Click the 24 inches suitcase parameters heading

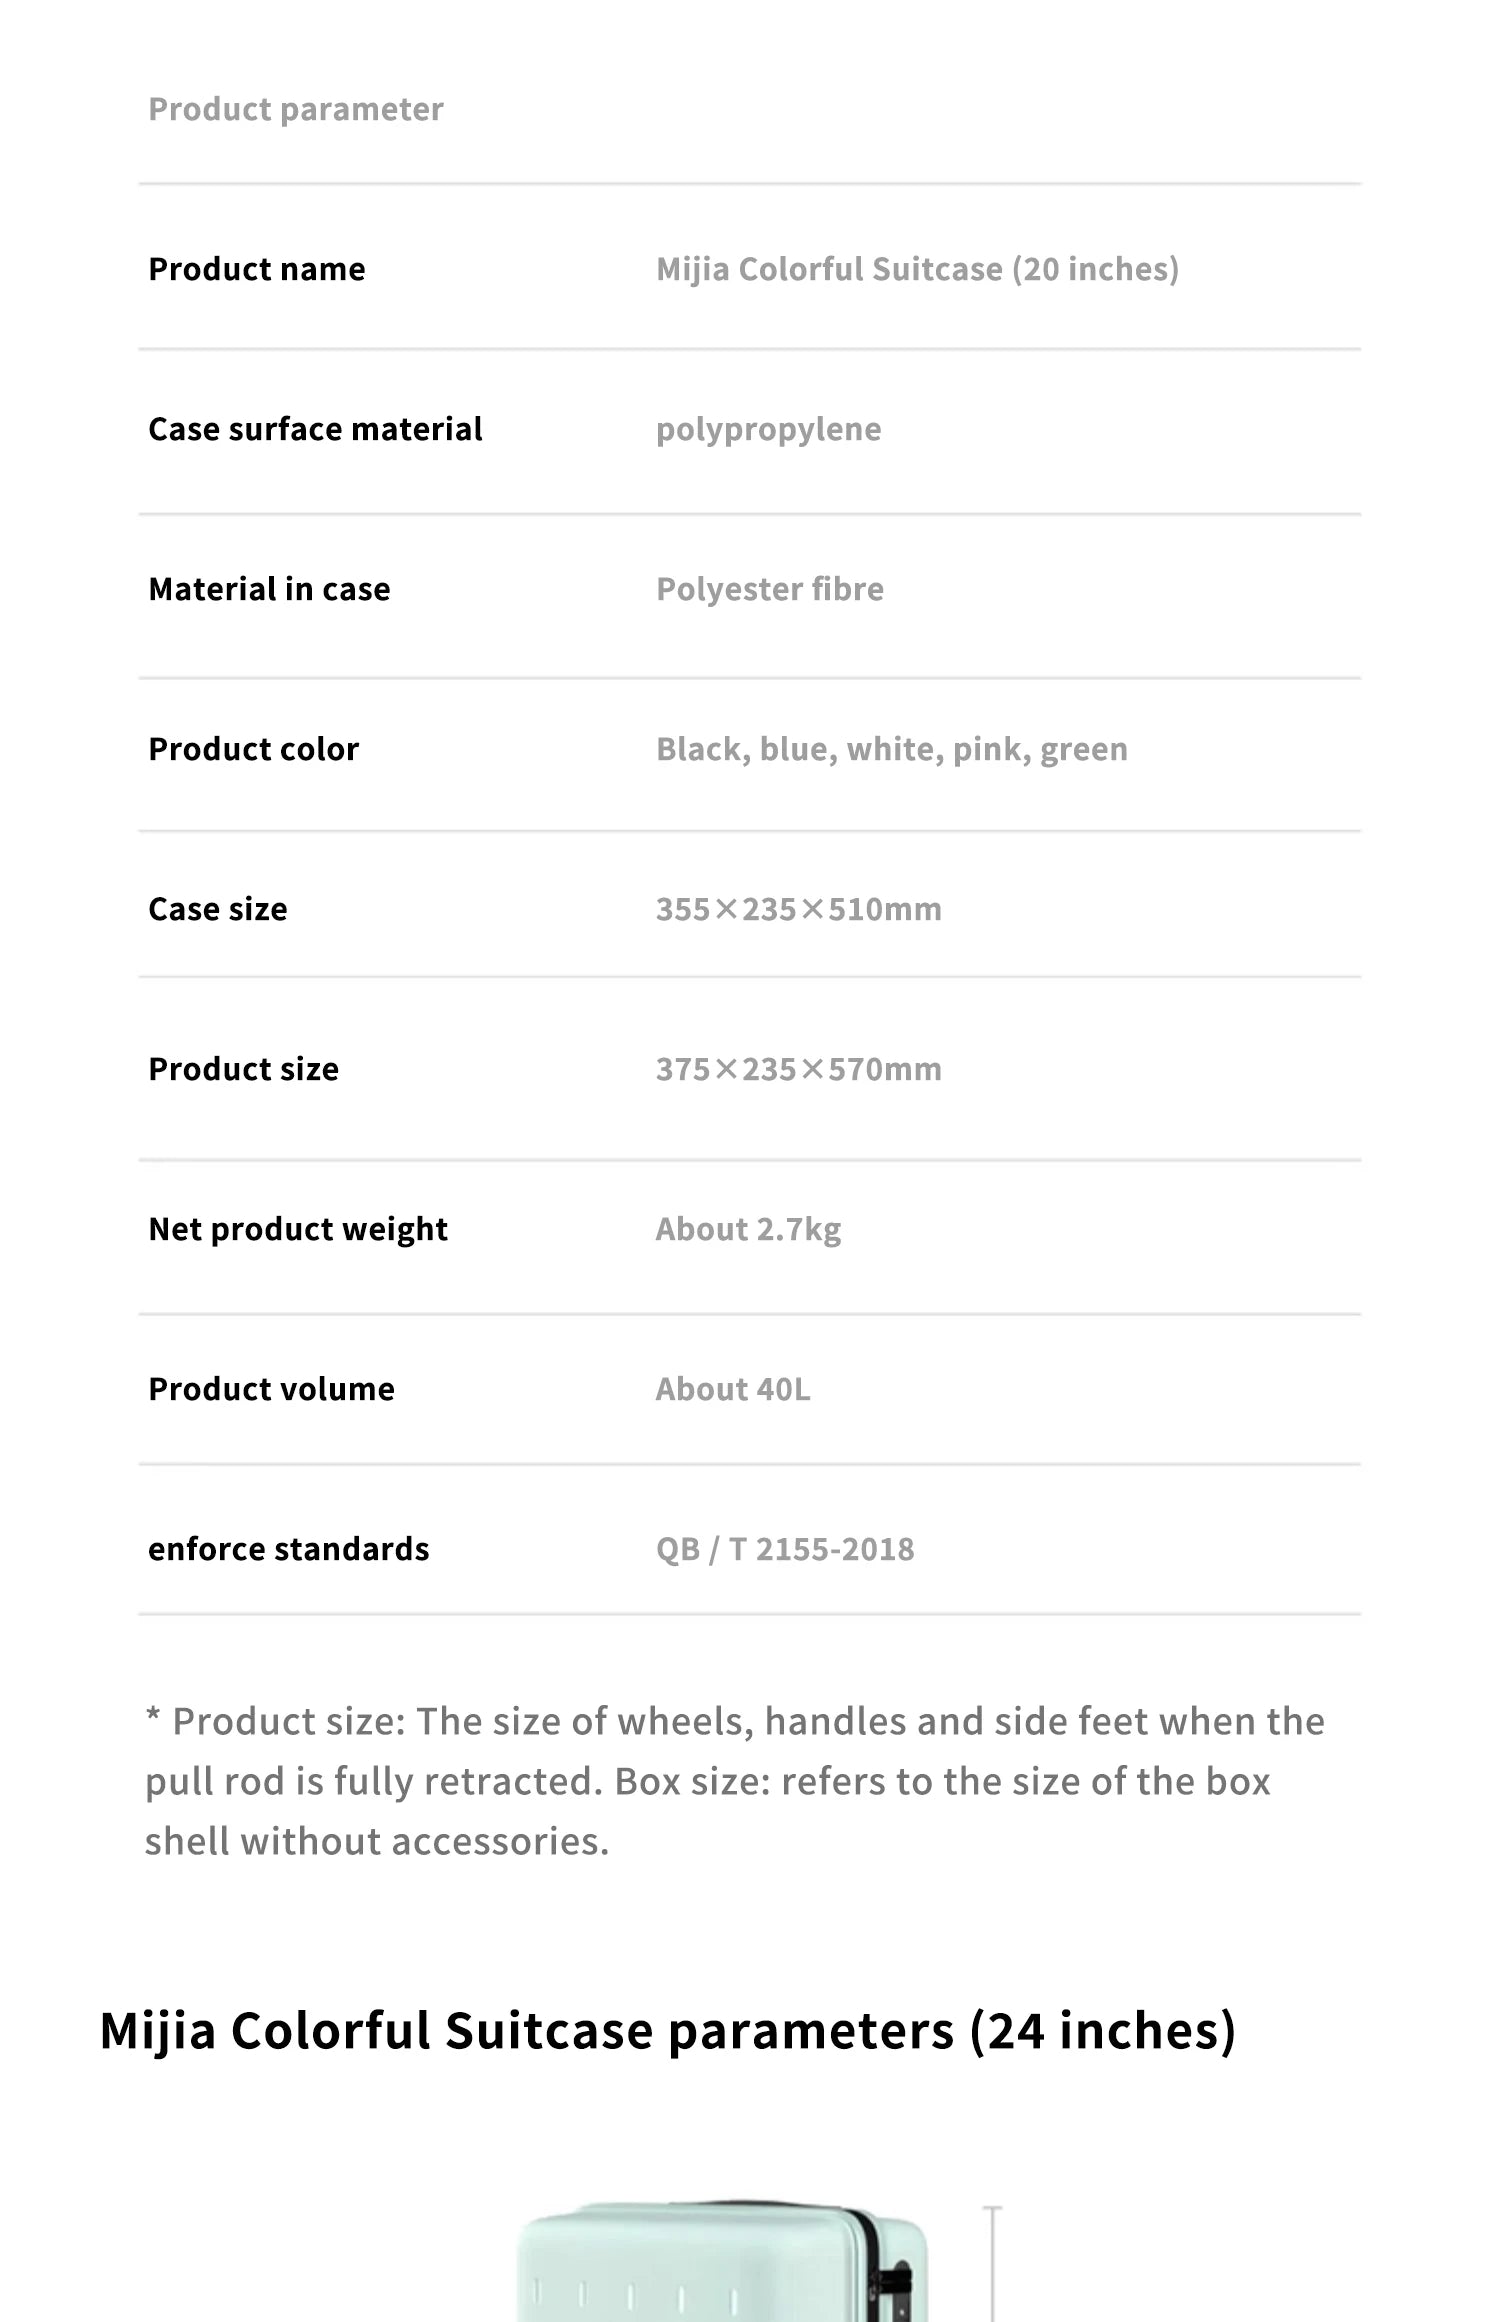(668, 2031)
